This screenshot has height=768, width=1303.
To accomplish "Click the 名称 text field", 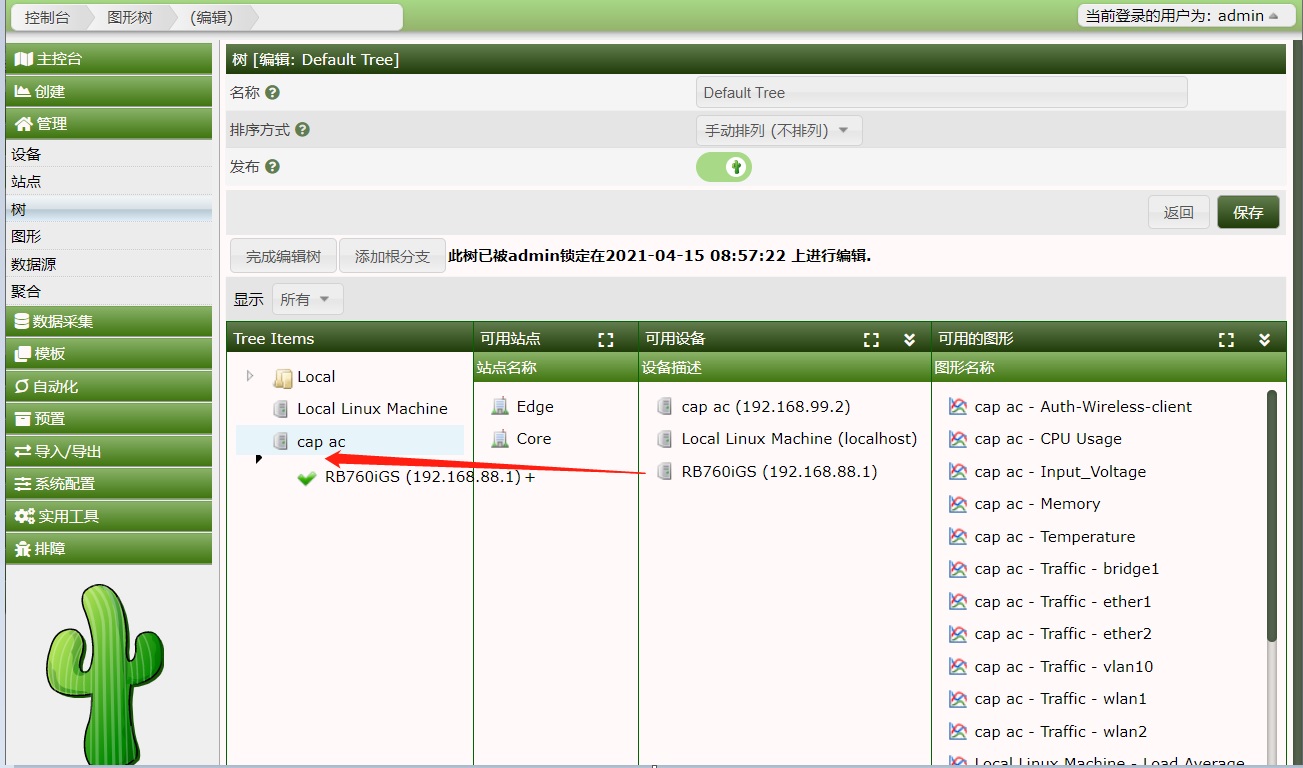I will (940, 93).
